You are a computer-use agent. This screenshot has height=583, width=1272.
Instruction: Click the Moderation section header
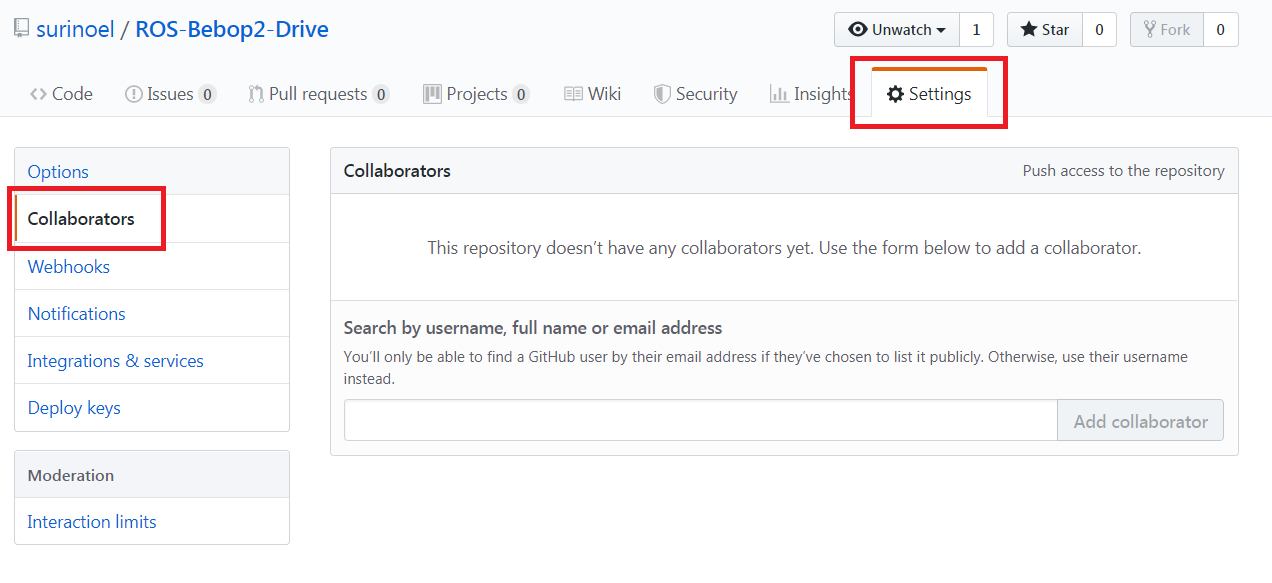click(152, 475)
